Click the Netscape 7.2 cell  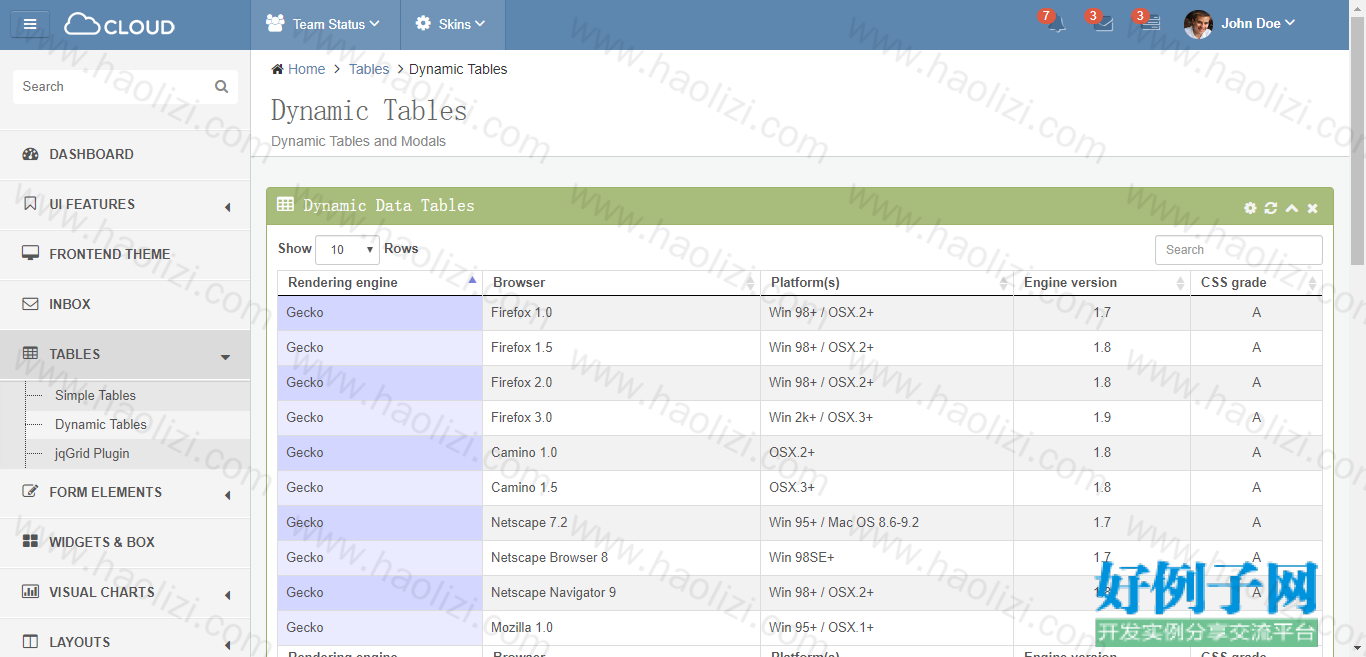621,523
